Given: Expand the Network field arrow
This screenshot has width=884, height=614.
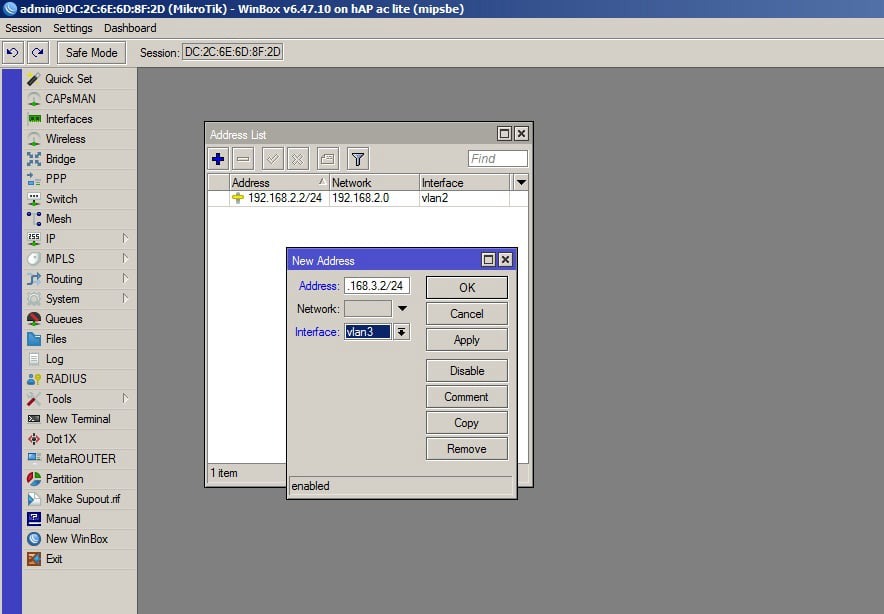Looking at the screenshot, I should click(402, 309).
